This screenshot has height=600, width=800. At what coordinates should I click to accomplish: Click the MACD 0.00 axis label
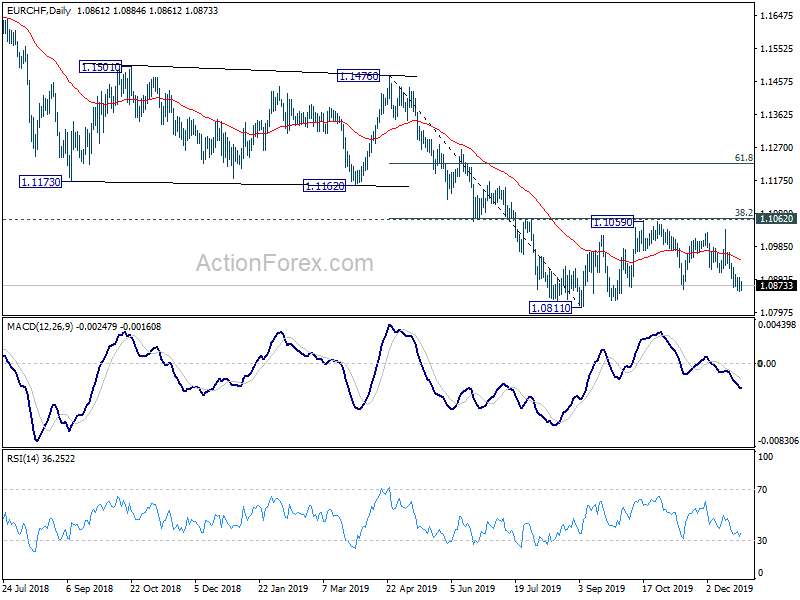click(767, 363)
